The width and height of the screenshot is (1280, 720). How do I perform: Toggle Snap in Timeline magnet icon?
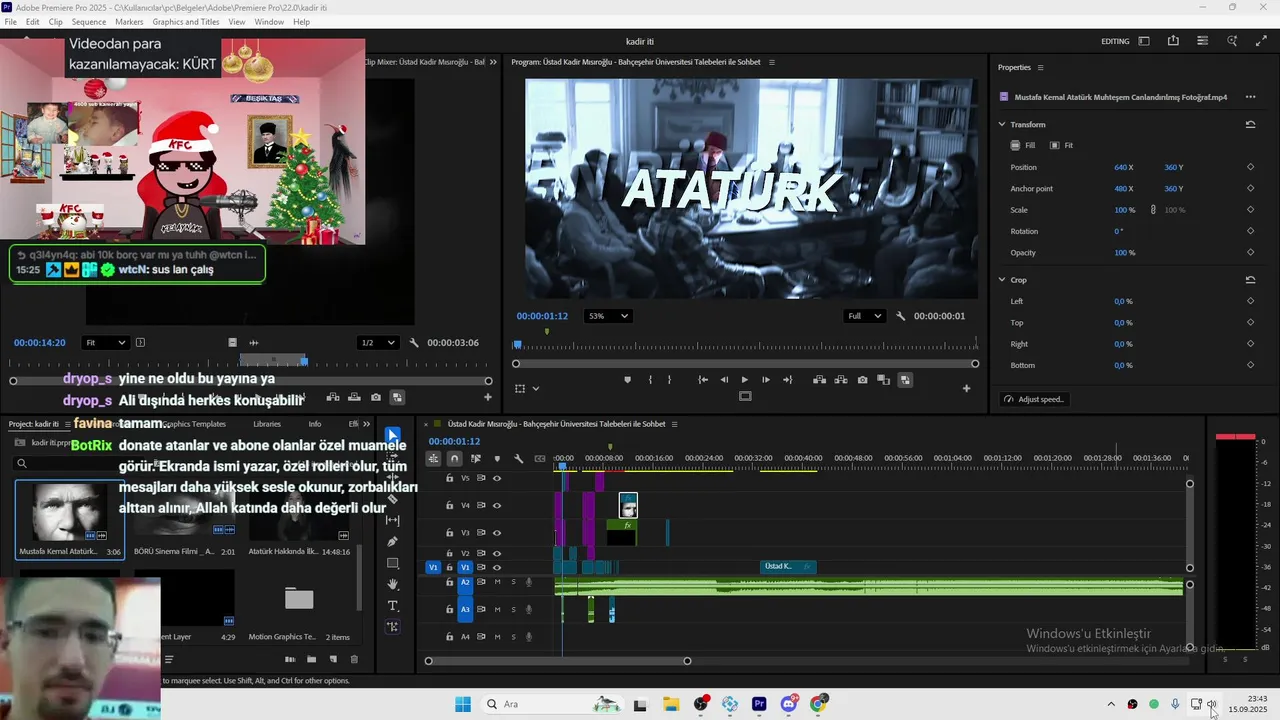454,459
